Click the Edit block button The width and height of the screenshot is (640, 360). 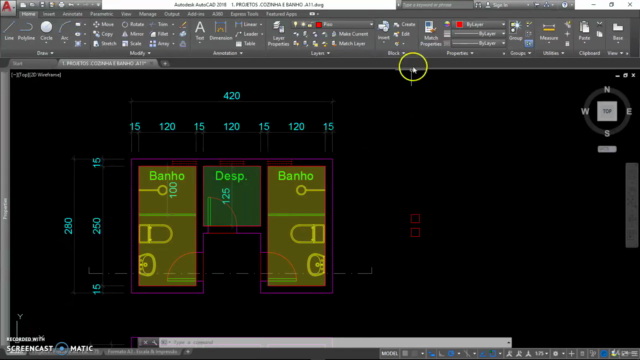(x=402, y=34)
